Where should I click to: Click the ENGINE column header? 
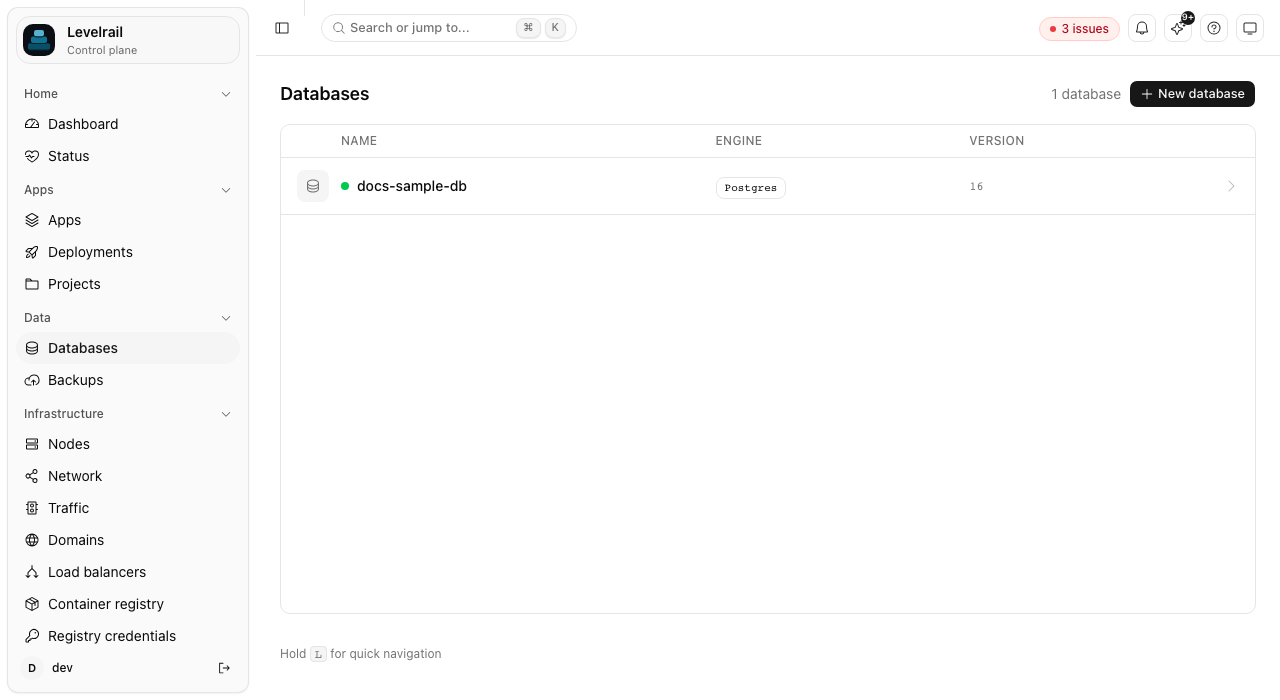pos(739,141)
